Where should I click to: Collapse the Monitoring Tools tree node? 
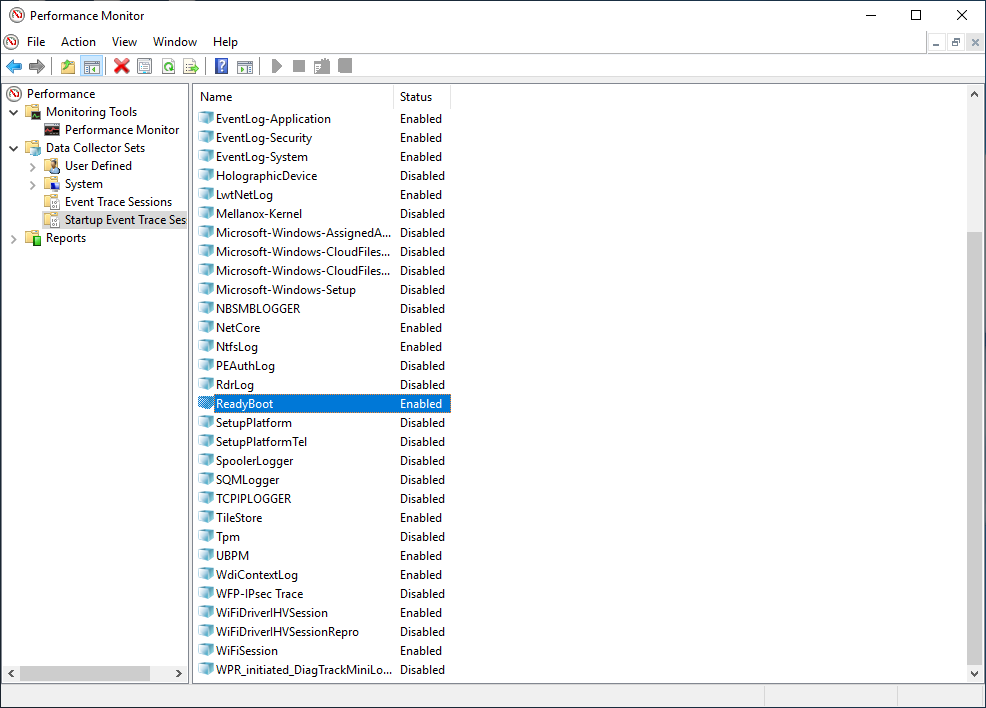13,112
